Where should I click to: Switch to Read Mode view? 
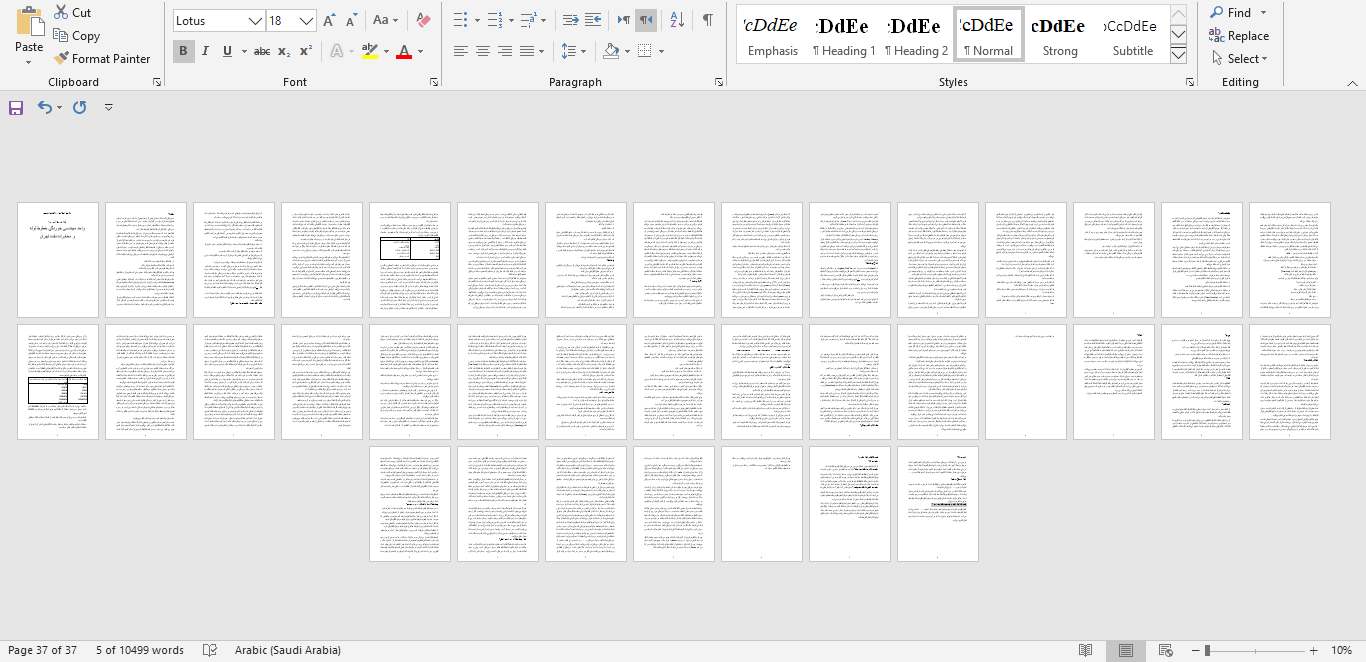[1086, 650]
